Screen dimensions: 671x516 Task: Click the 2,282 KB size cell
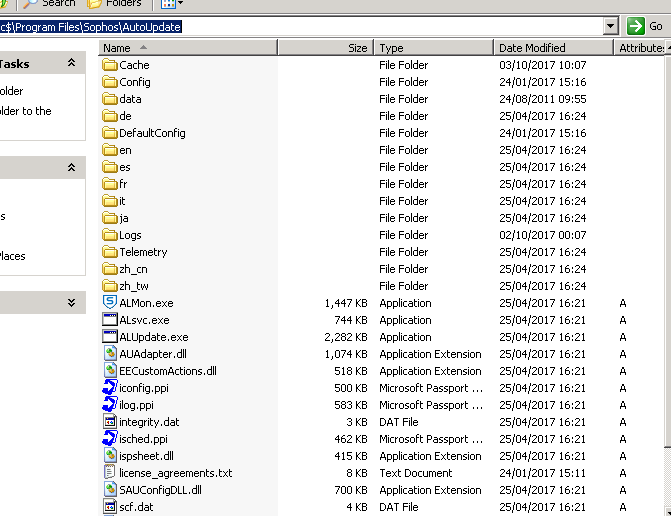point(346,337)
